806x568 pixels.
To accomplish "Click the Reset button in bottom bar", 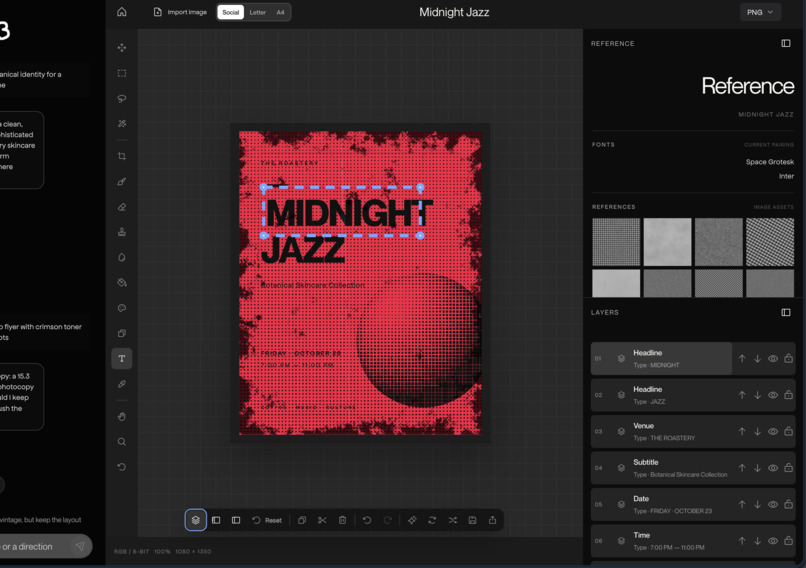I will [267, 520].
